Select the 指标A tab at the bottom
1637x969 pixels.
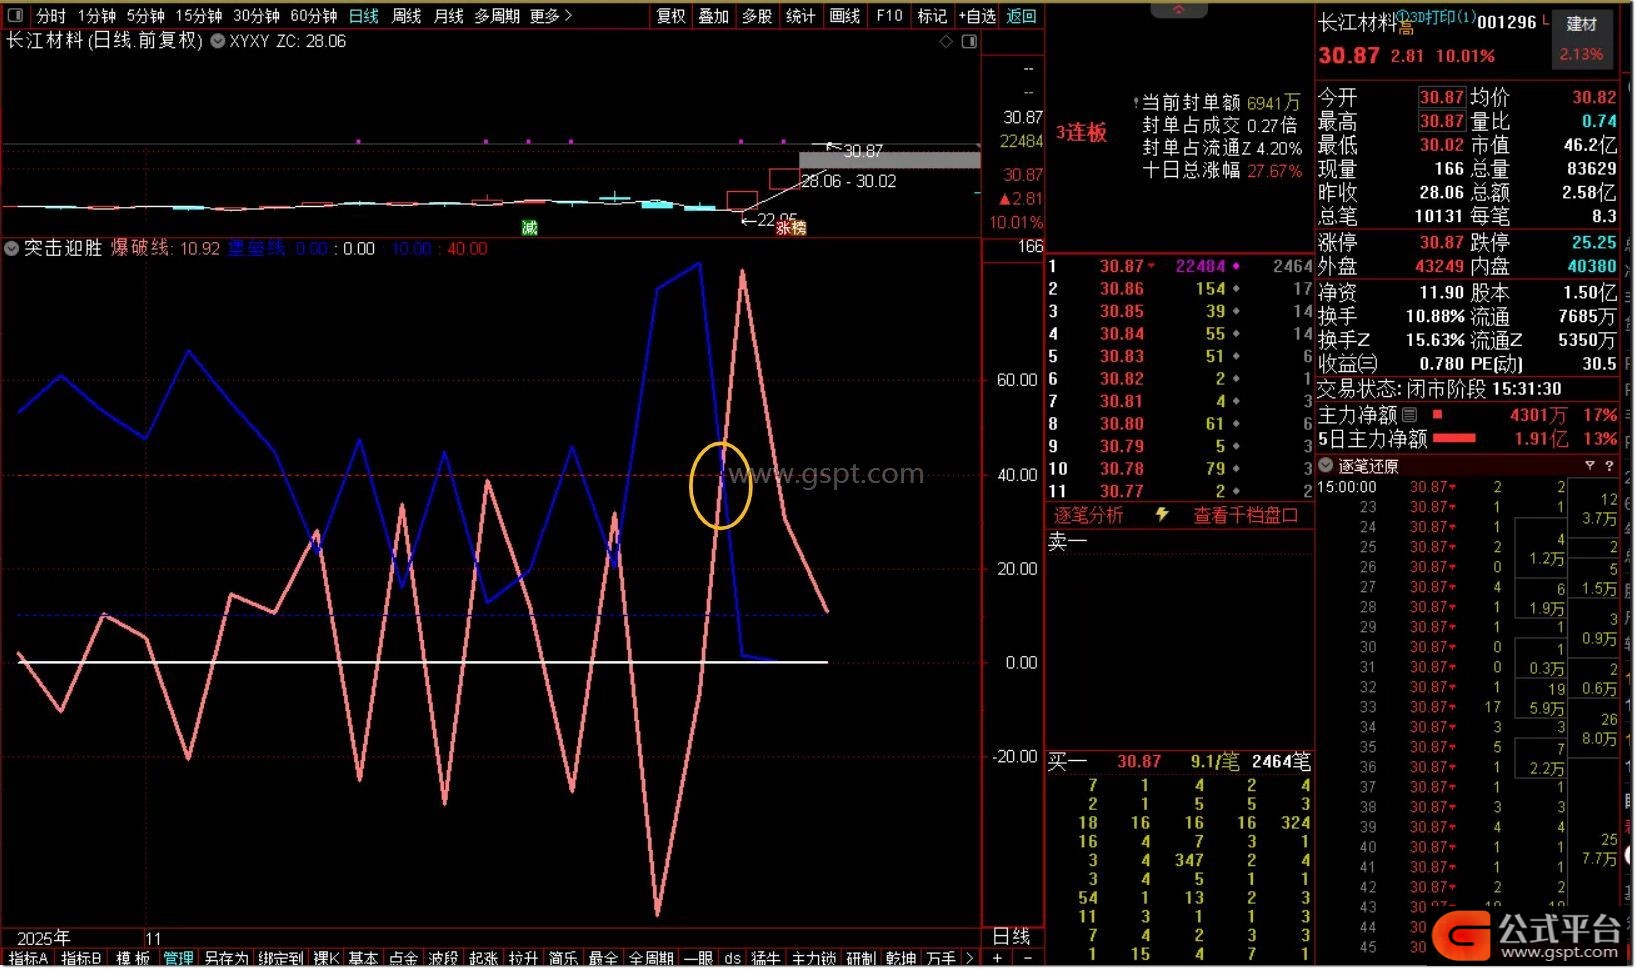[x=28, y=958]
